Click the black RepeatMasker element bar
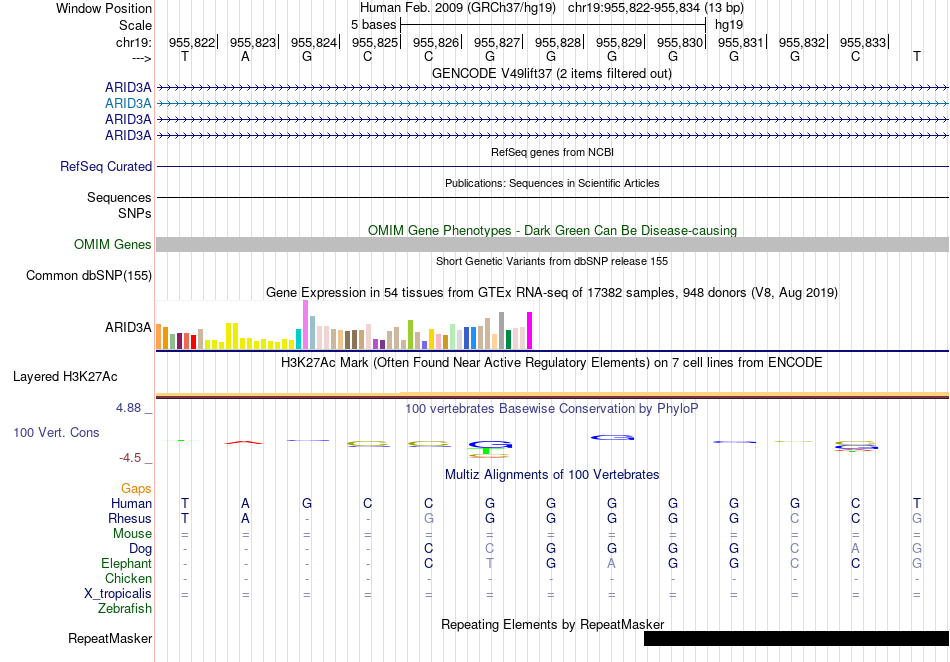 coord(796,638)
